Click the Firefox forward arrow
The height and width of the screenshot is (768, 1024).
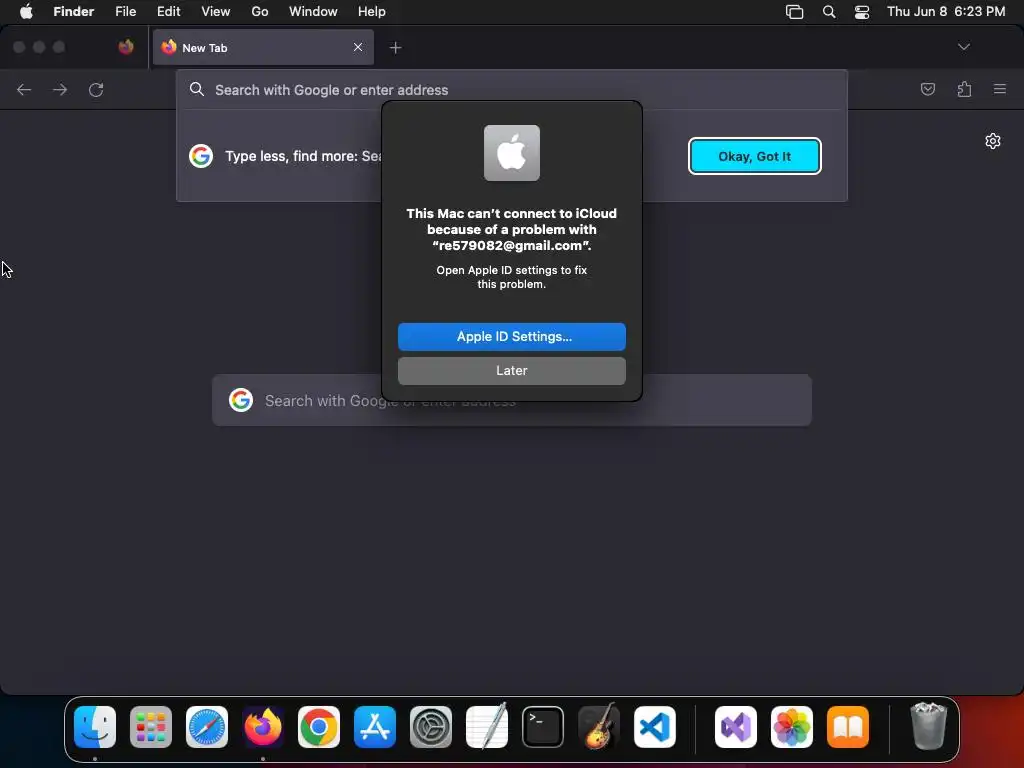point(60,89)
